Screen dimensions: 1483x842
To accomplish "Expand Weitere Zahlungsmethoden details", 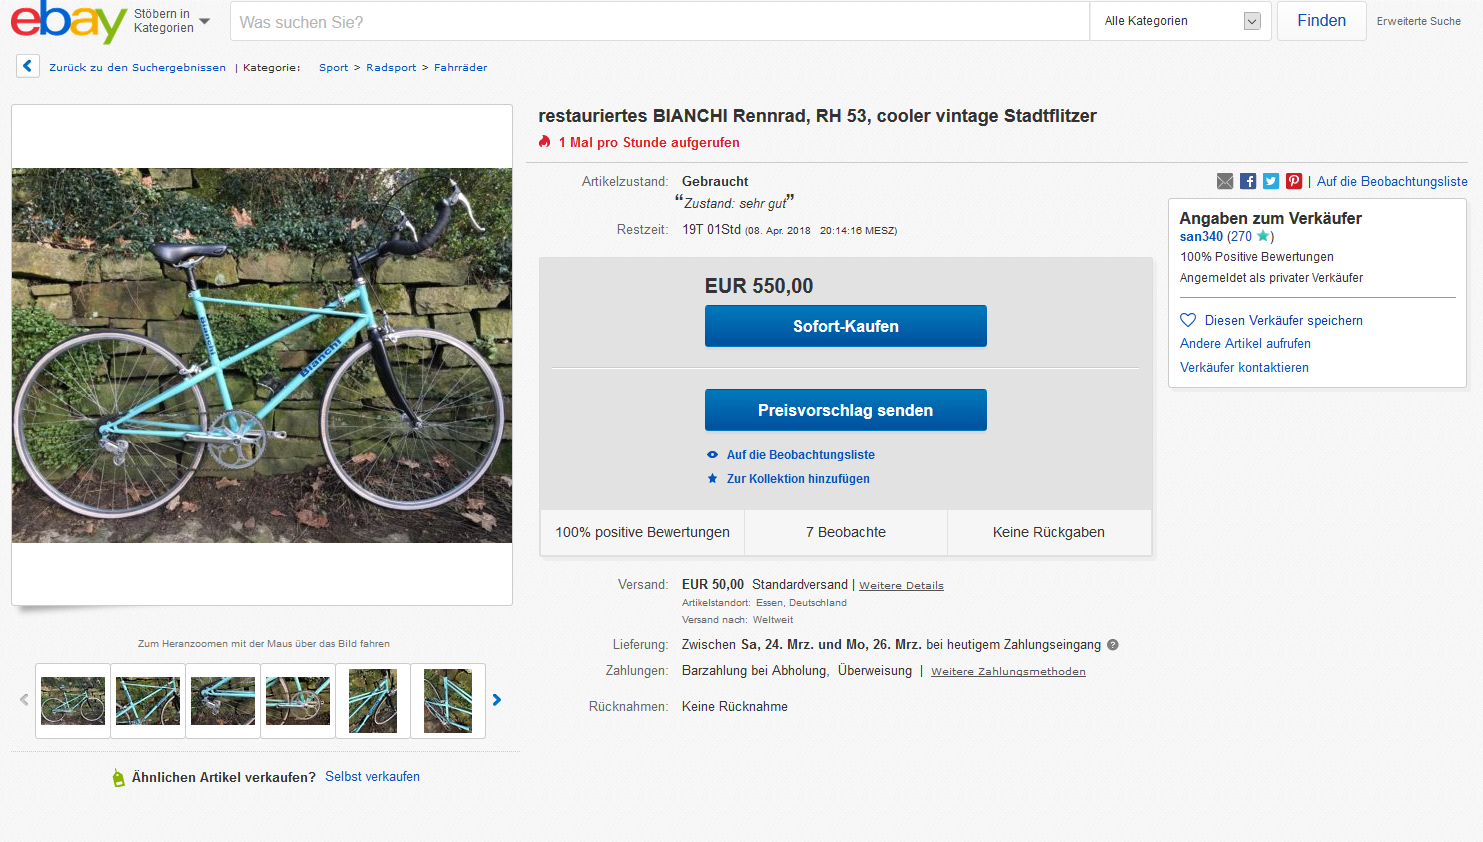I will pos(1008,672).
